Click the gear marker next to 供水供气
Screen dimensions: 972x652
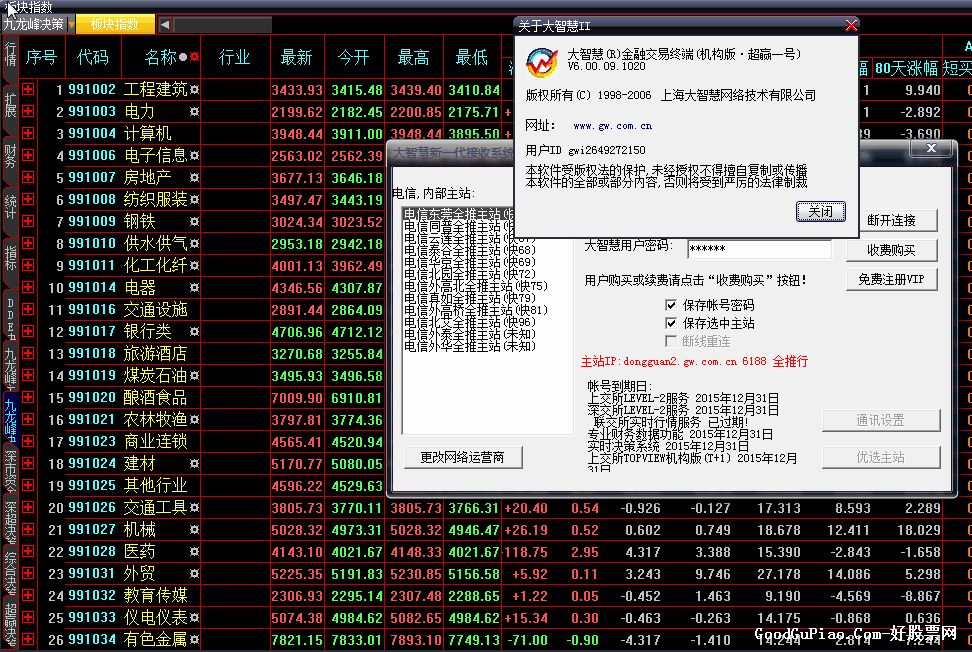point(195,244)
